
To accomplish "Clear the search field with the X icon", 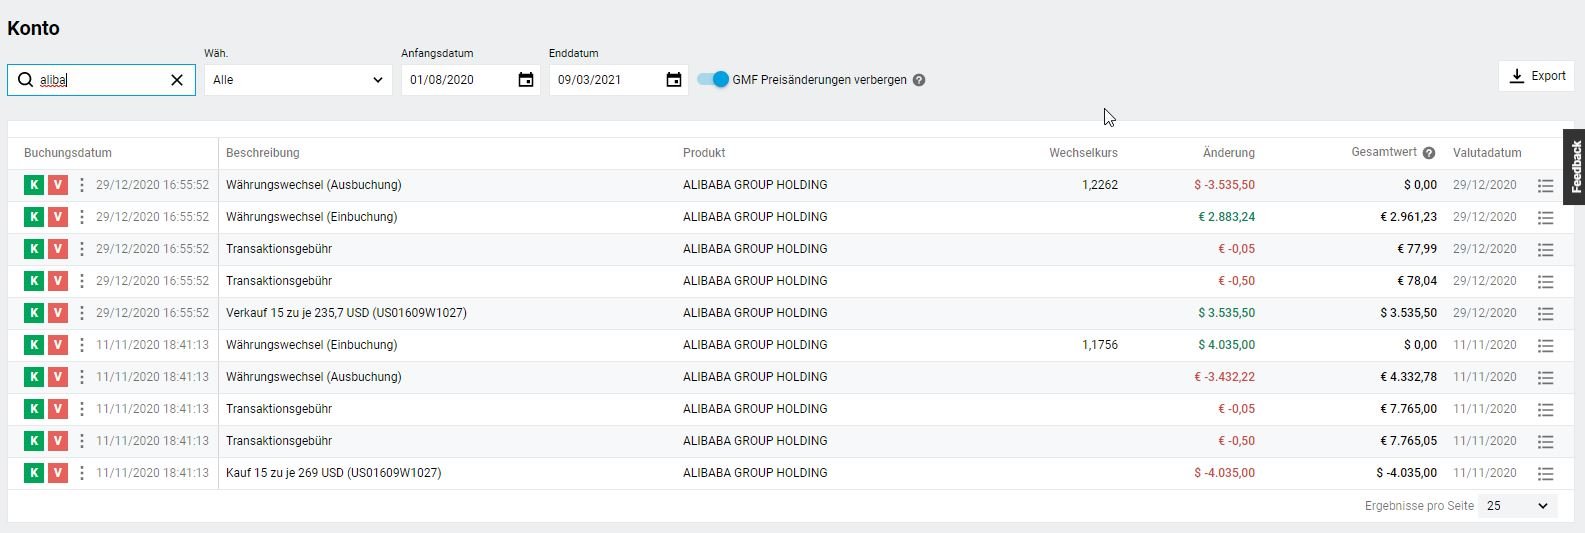I will coord(177,80).
